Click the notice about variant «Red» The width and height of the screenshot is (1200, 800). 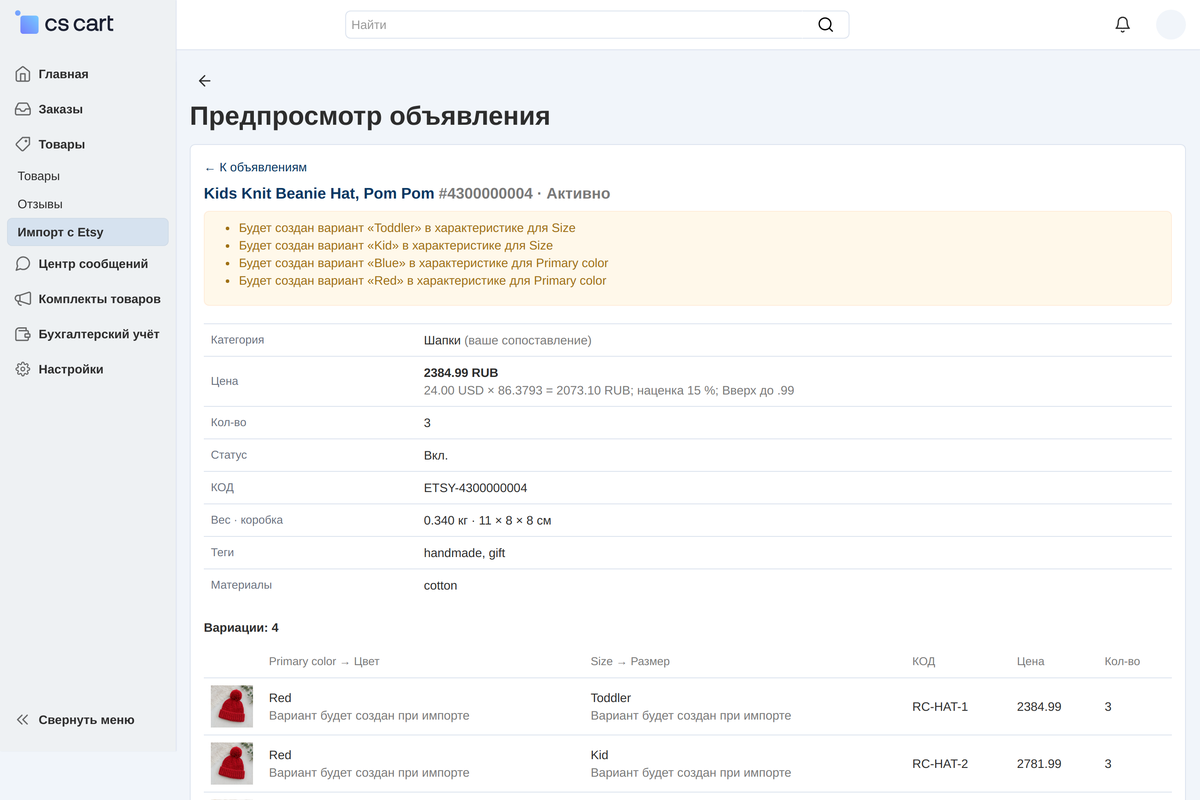(423, 281)
